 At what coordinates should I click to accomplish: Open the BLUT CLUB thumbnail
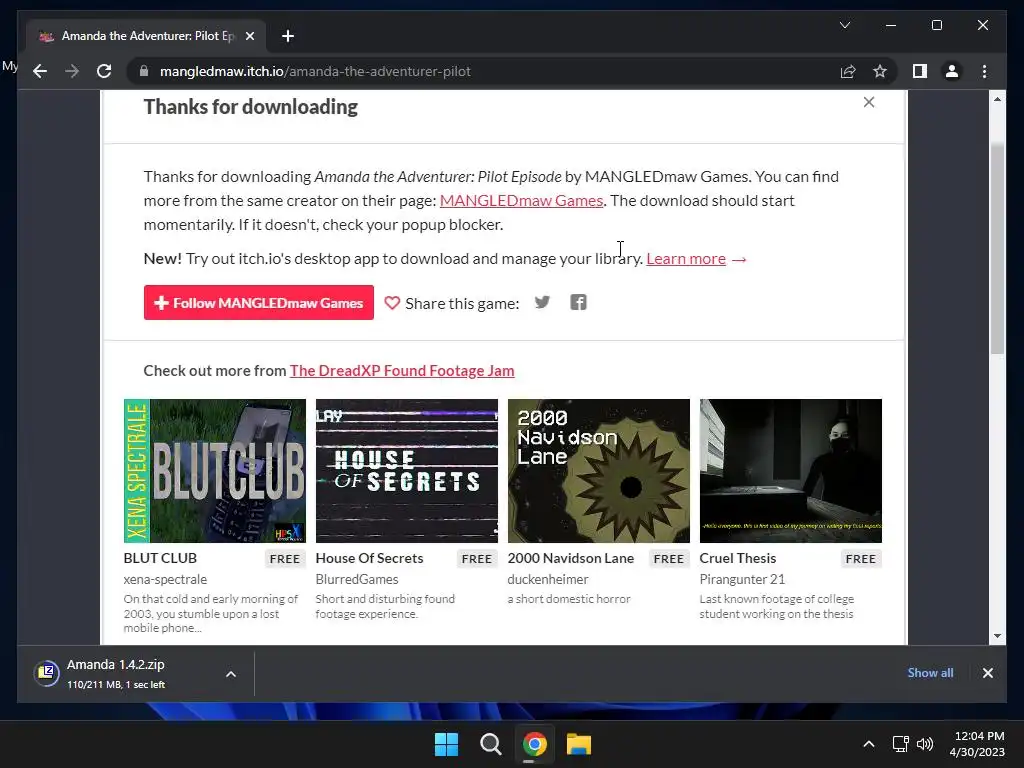click(x=214, y=470)
